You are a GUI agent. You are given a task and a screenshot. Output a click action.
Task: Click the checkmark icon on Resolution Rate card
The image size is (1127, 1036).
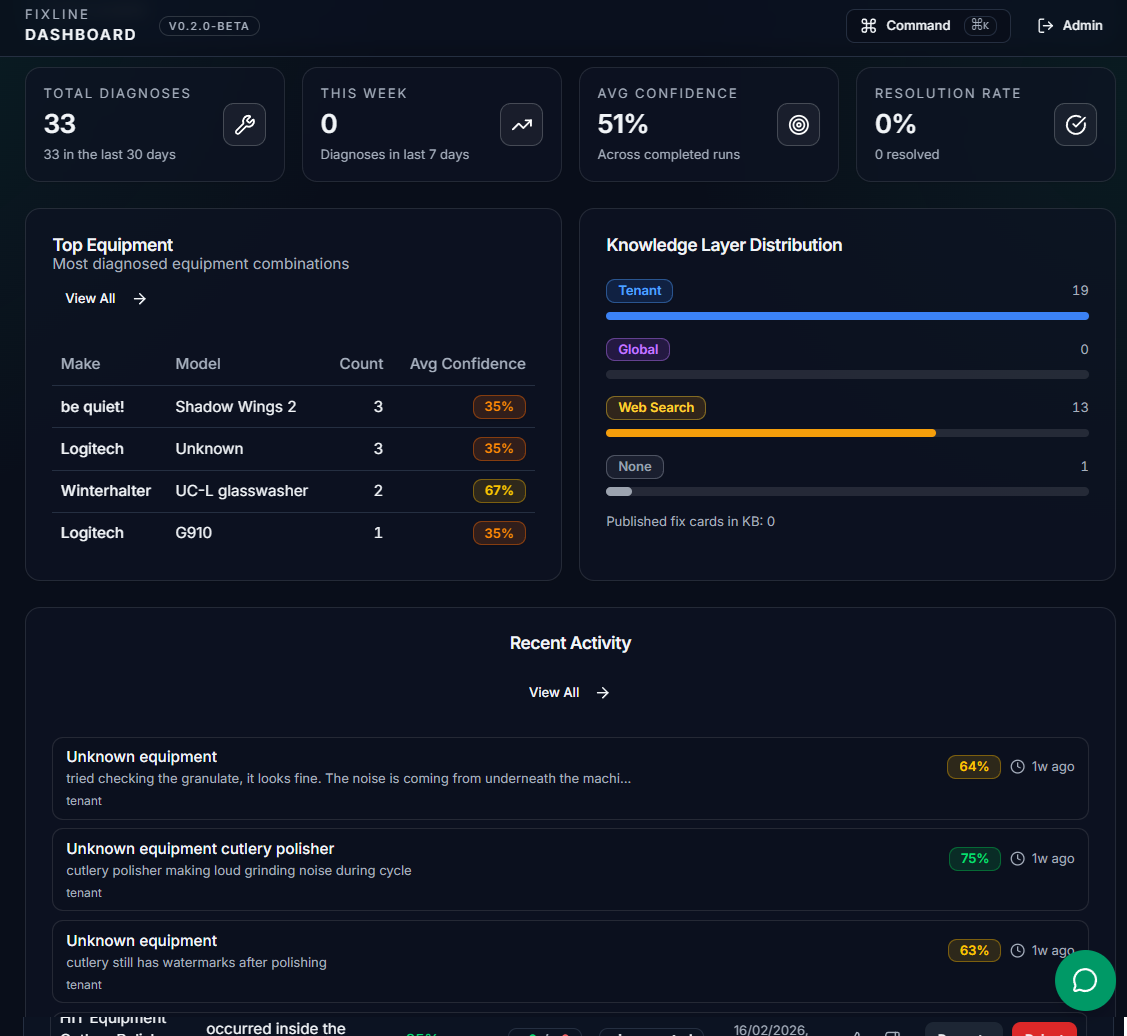click(1075, 123)
